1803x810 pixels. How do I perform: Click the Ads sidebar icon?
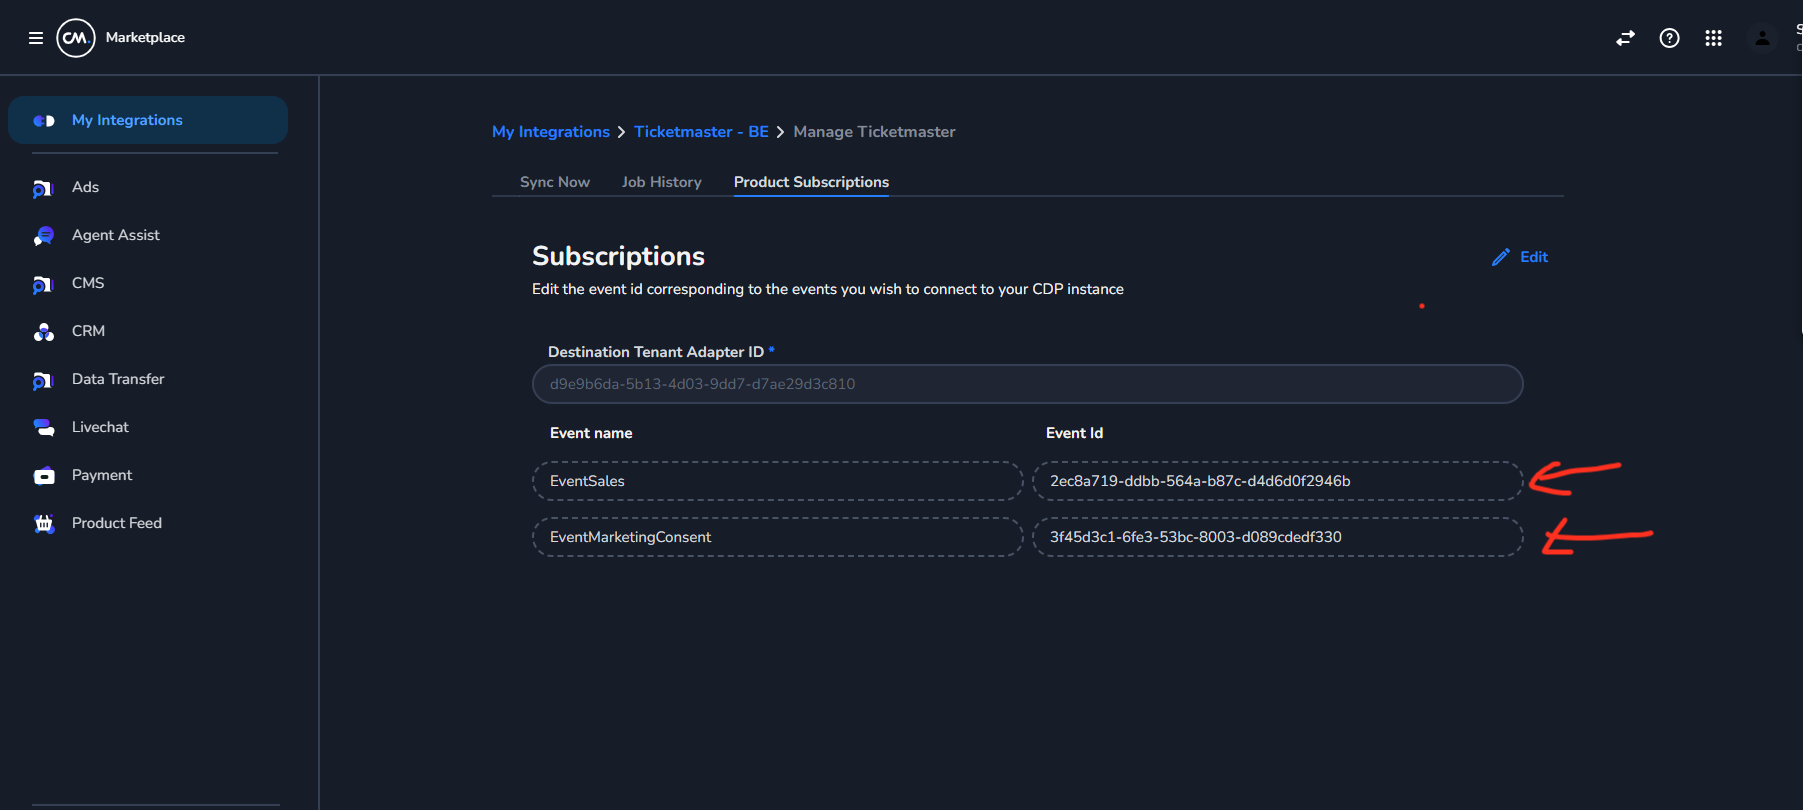(x=42, y=188)
